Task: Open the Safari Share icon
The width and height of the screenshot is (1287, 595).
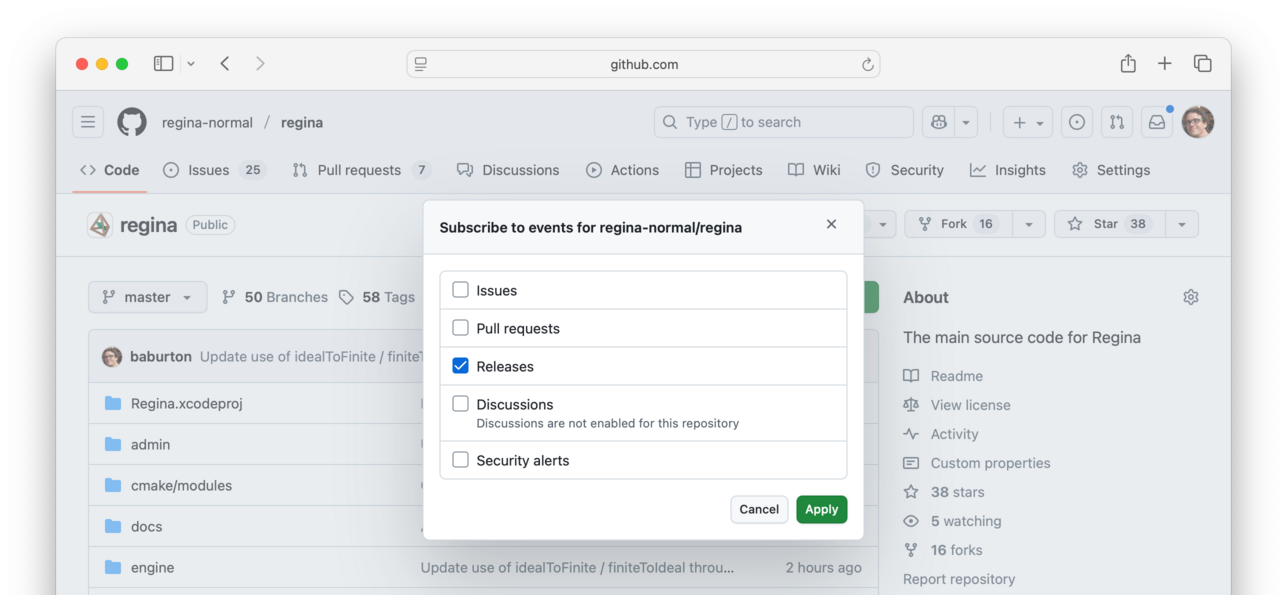Action: (x=1128, y=63)
